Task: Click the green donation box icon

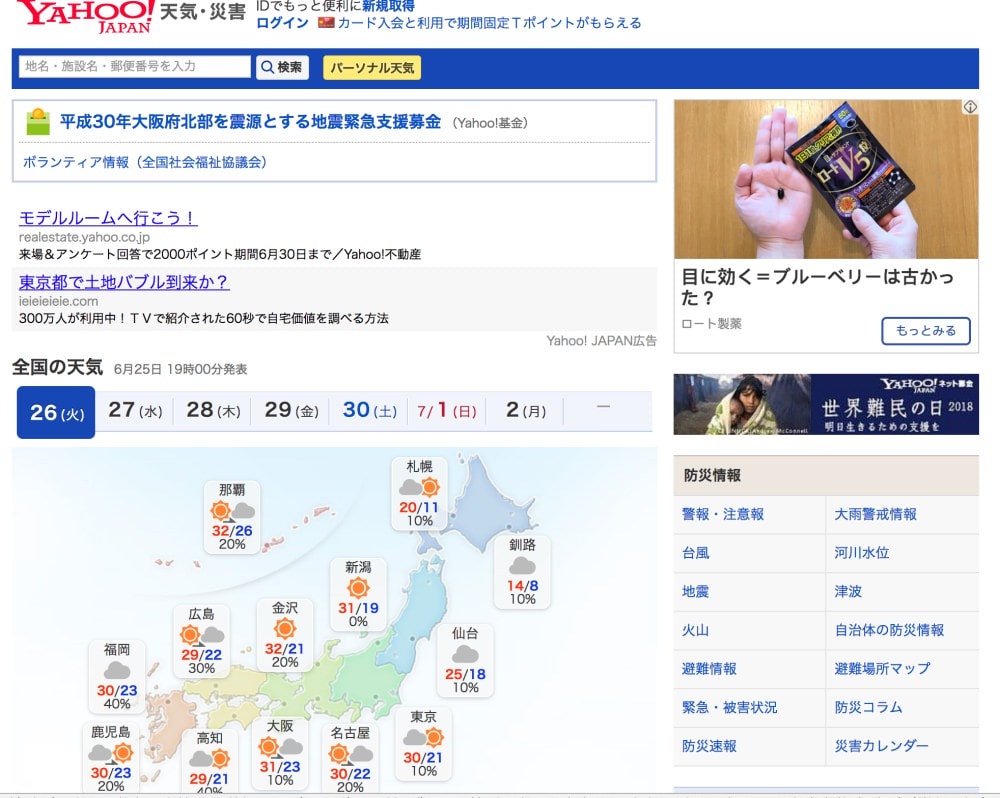Action: pos(38,122)
